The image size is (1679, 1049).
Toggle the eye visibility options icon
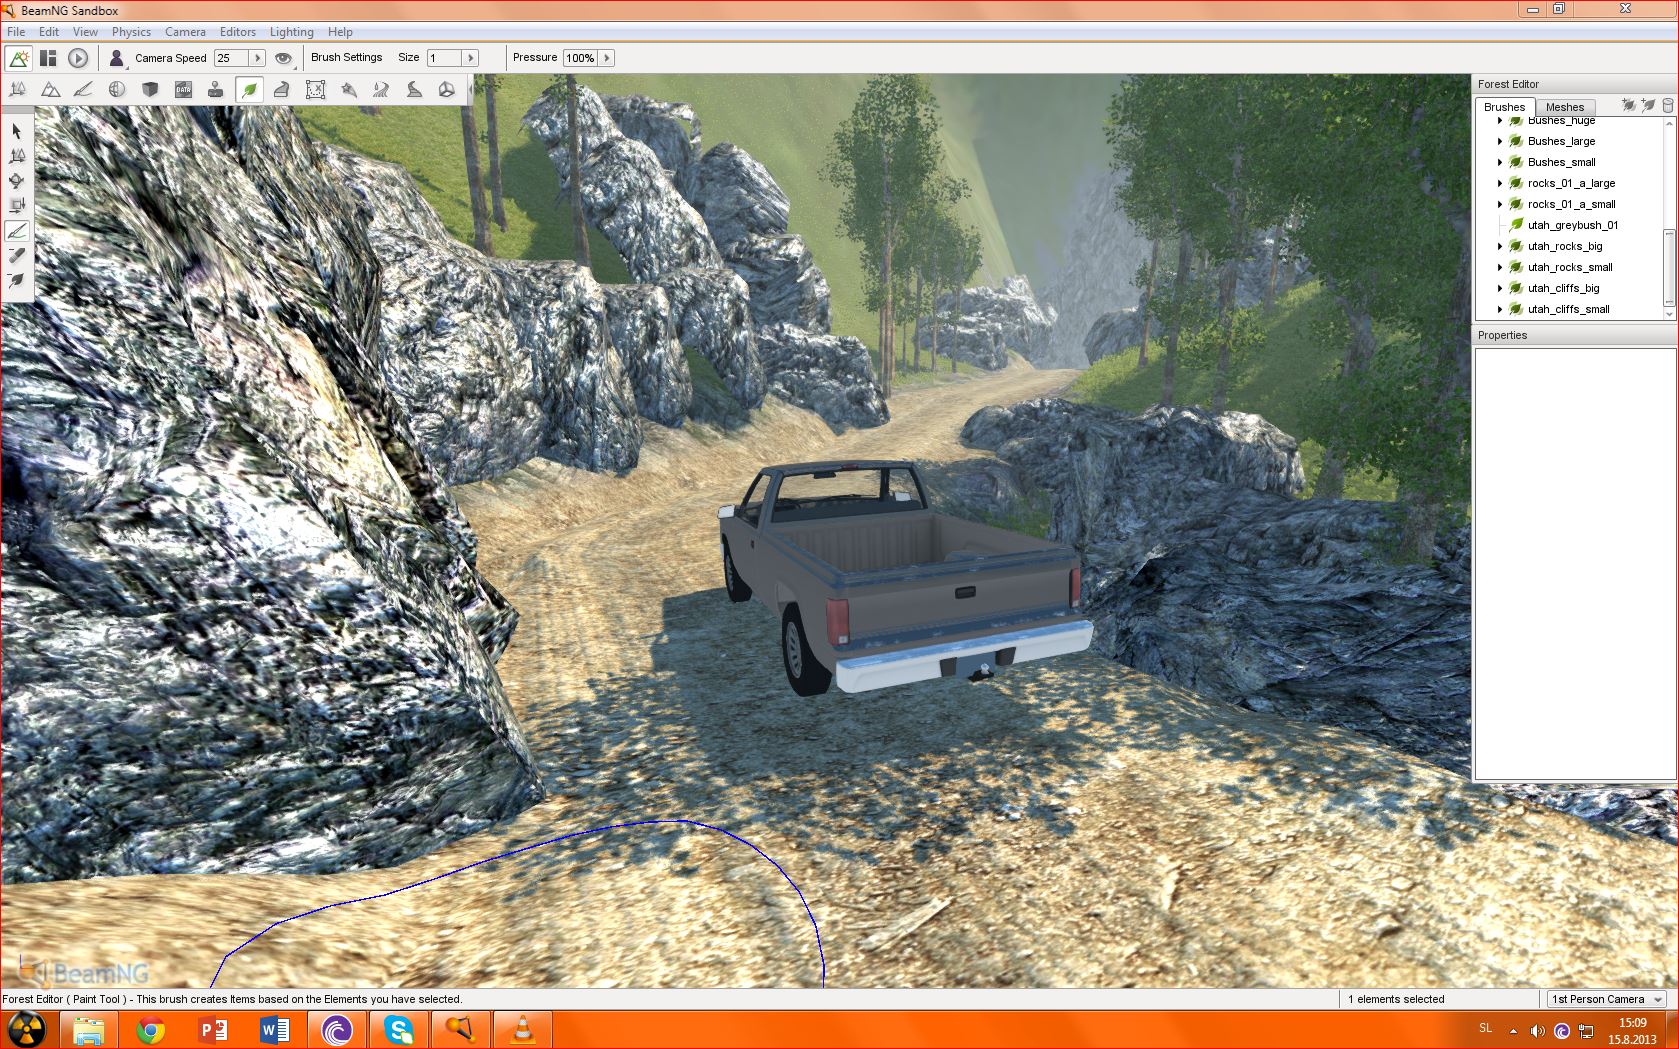click(283, 58)
